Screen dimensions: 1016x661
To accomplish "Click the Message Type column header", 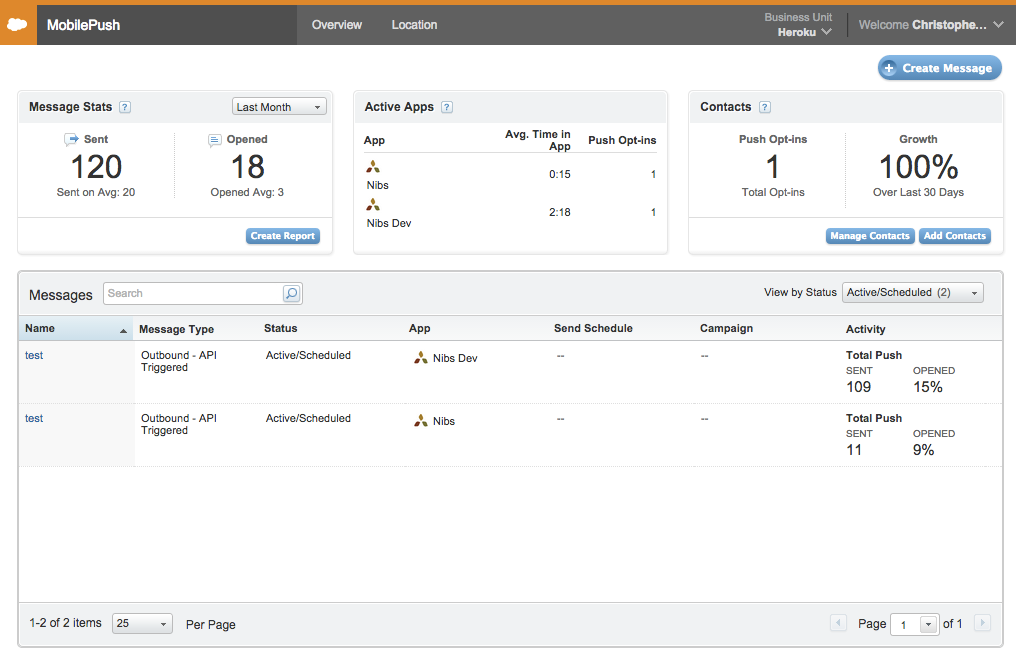I will coord(176,329).
